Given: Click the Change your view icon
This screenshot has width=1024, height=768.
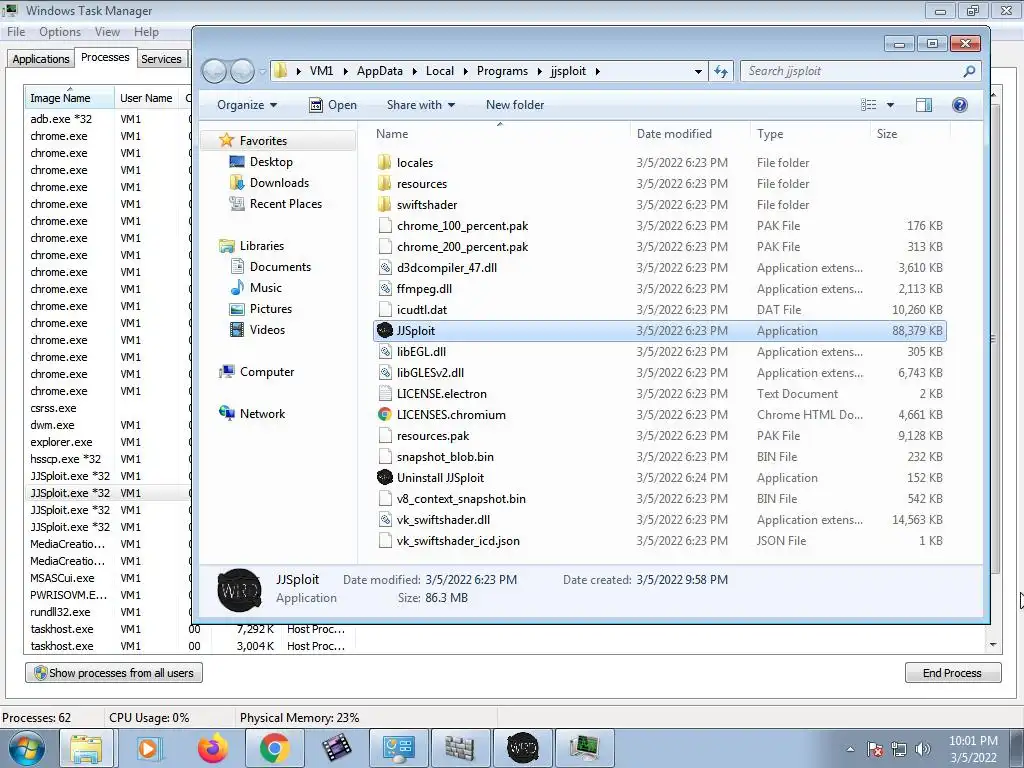Looking at the screenshot, I should pyautogui.click(x=869, y=104).
